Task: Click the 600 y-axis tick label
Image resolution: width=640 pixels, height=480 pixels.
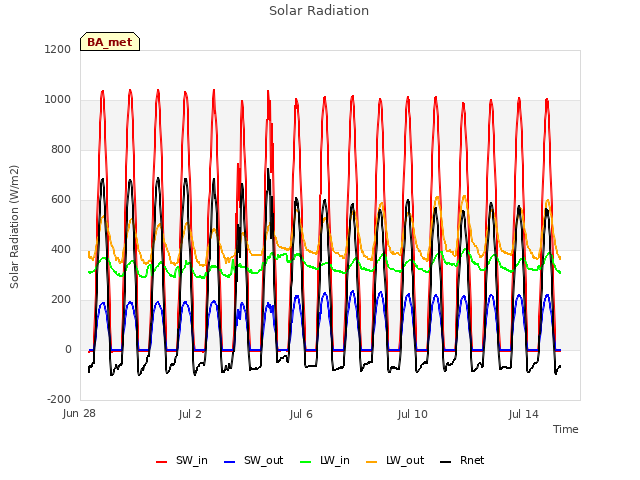Action: pyautogui.click(x=61, y=200)
